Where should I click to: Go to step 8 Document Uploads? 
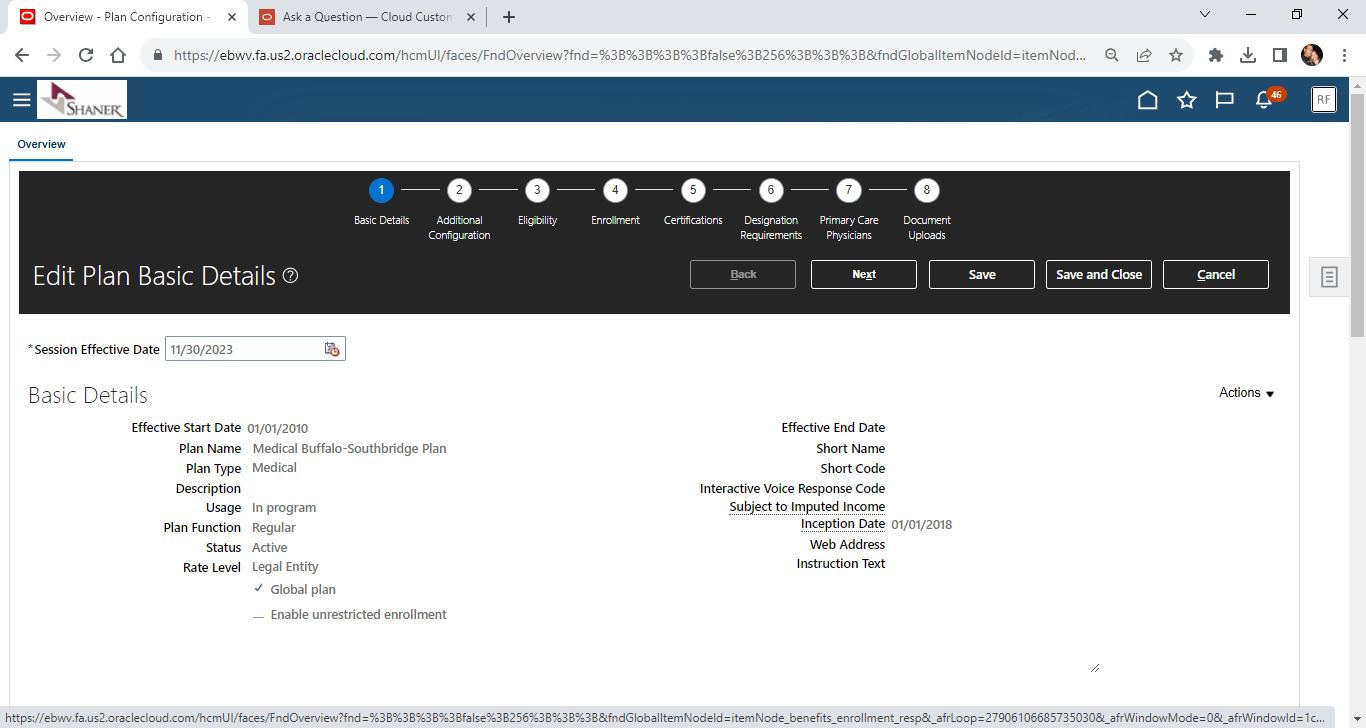pos(927,190)
